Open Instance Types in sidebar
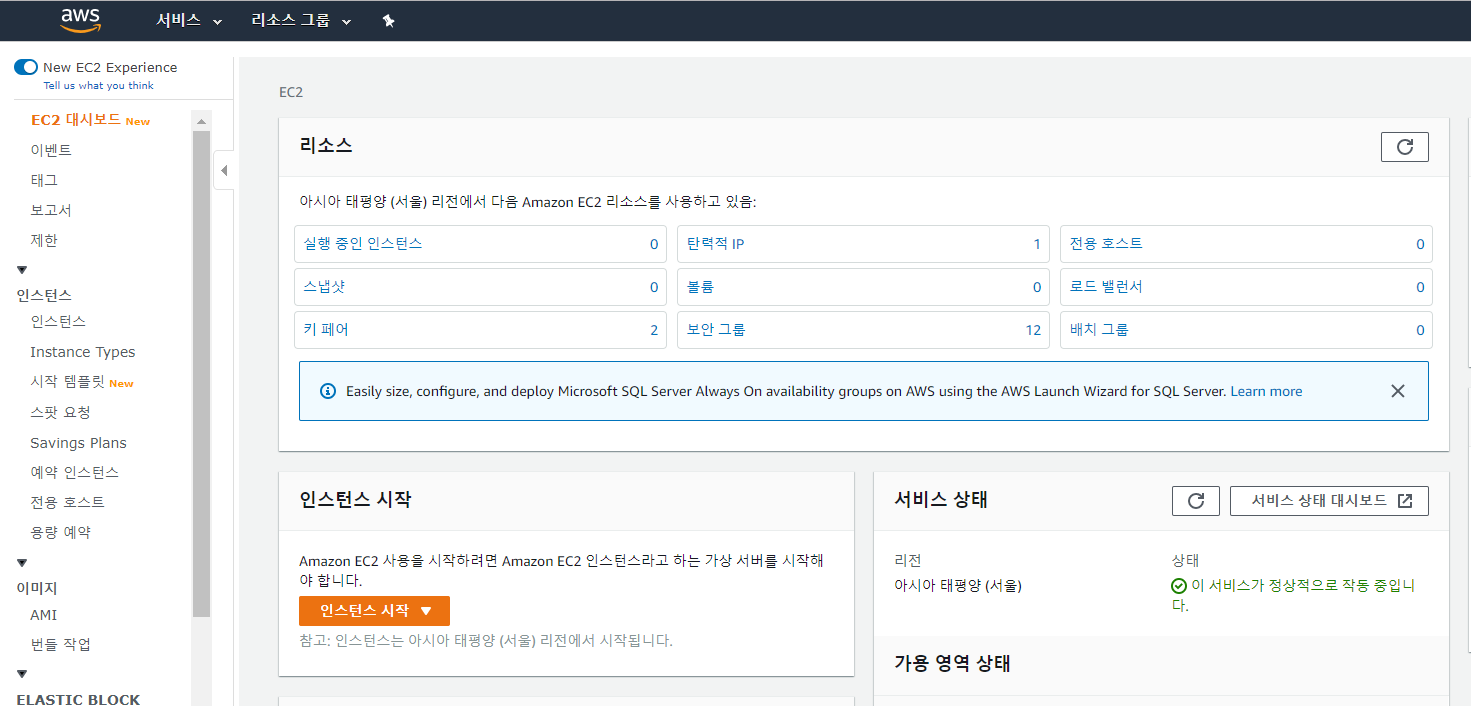1471x706 pixels. (x=82, y=352)
